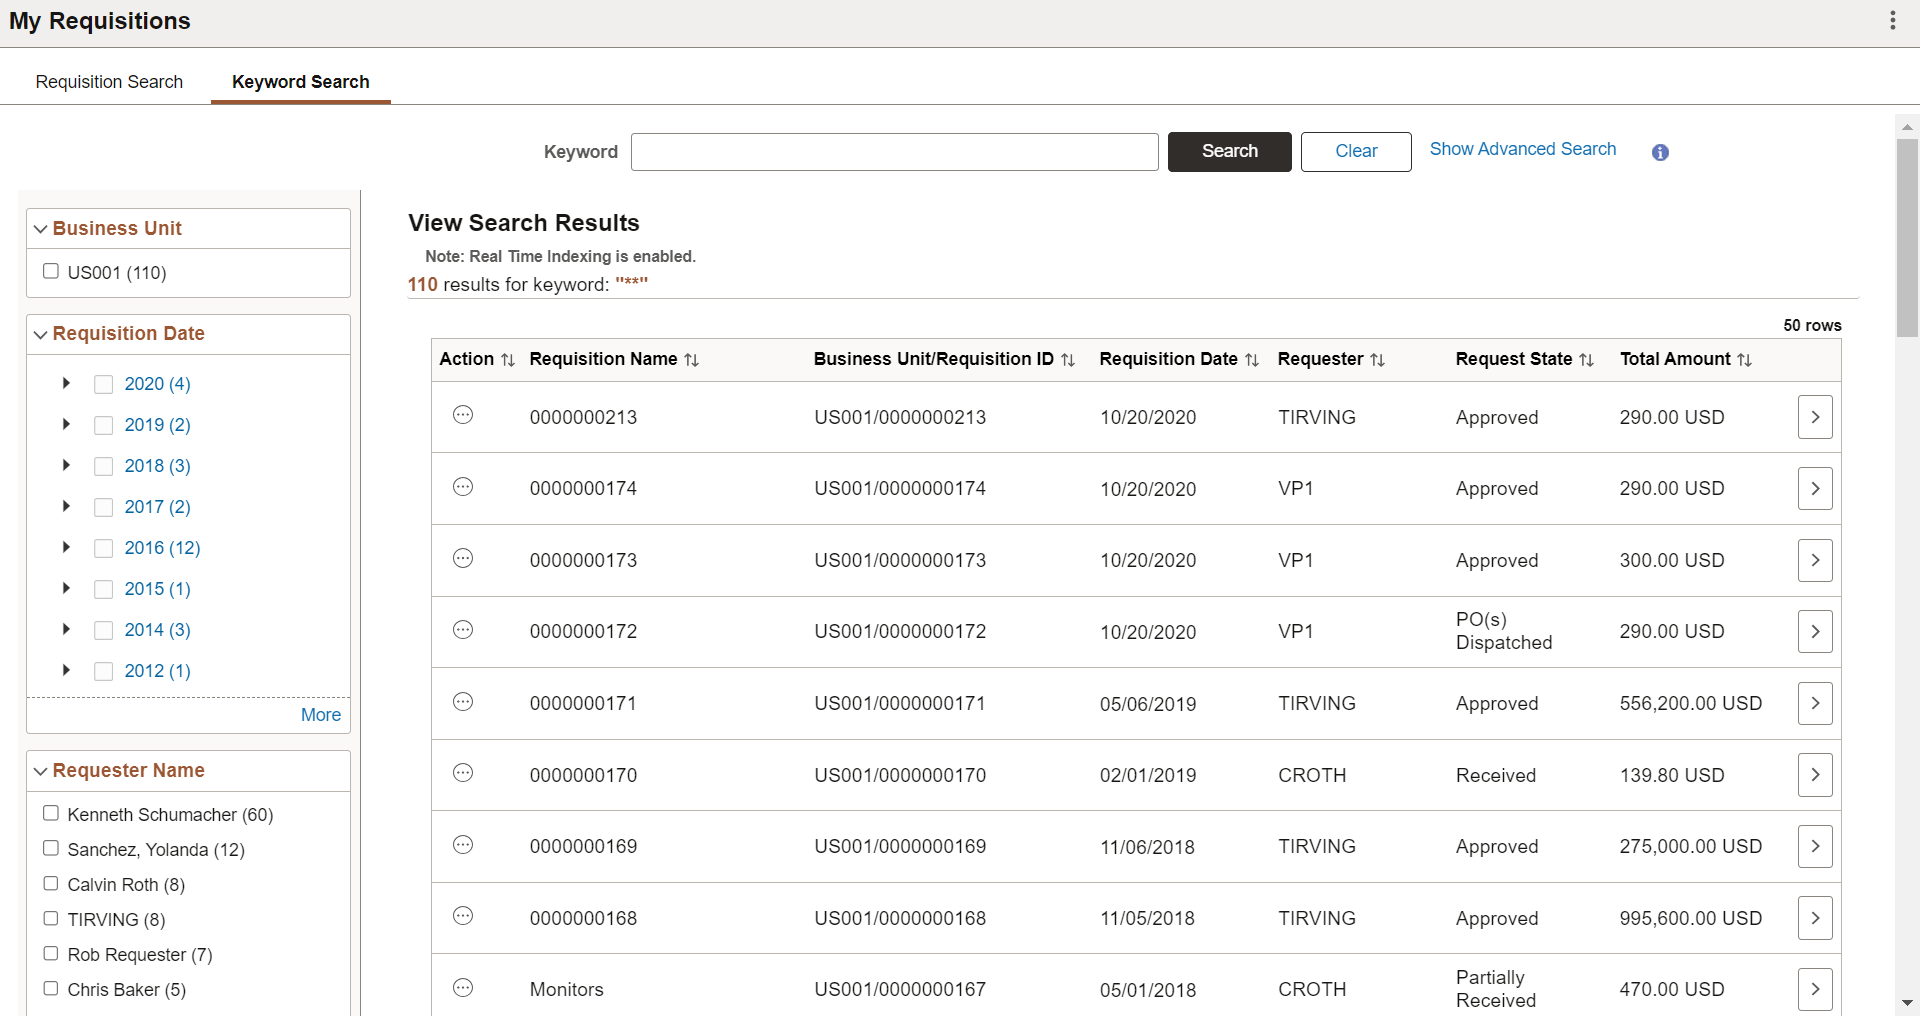Open related actions for the Monitors requisition
Screen dimensions: 1920x1016
462,988
